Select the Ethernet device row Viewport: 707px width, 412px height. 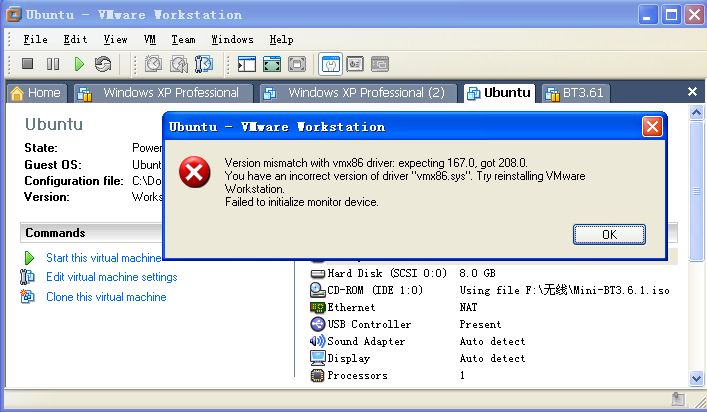(493, 307)
